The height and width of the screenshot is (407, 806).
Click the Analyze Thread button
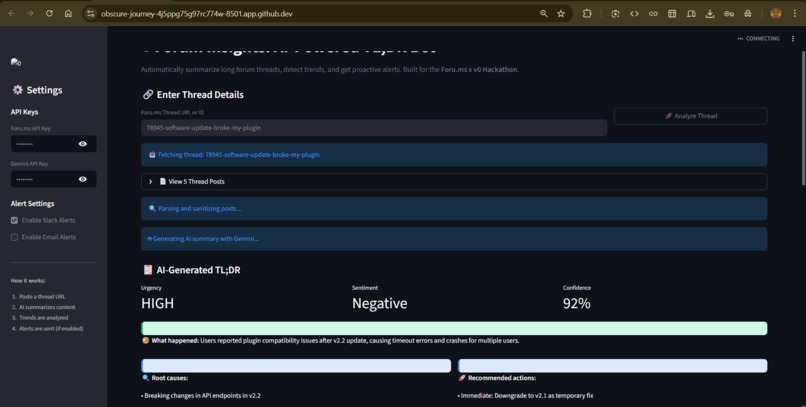click(690, 116)
